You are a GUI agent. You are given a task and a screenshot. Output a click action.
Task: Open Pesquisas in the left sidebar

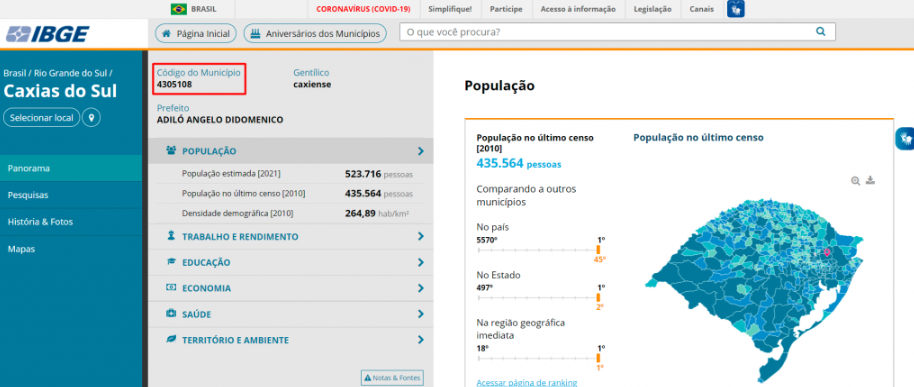[71, 195]
